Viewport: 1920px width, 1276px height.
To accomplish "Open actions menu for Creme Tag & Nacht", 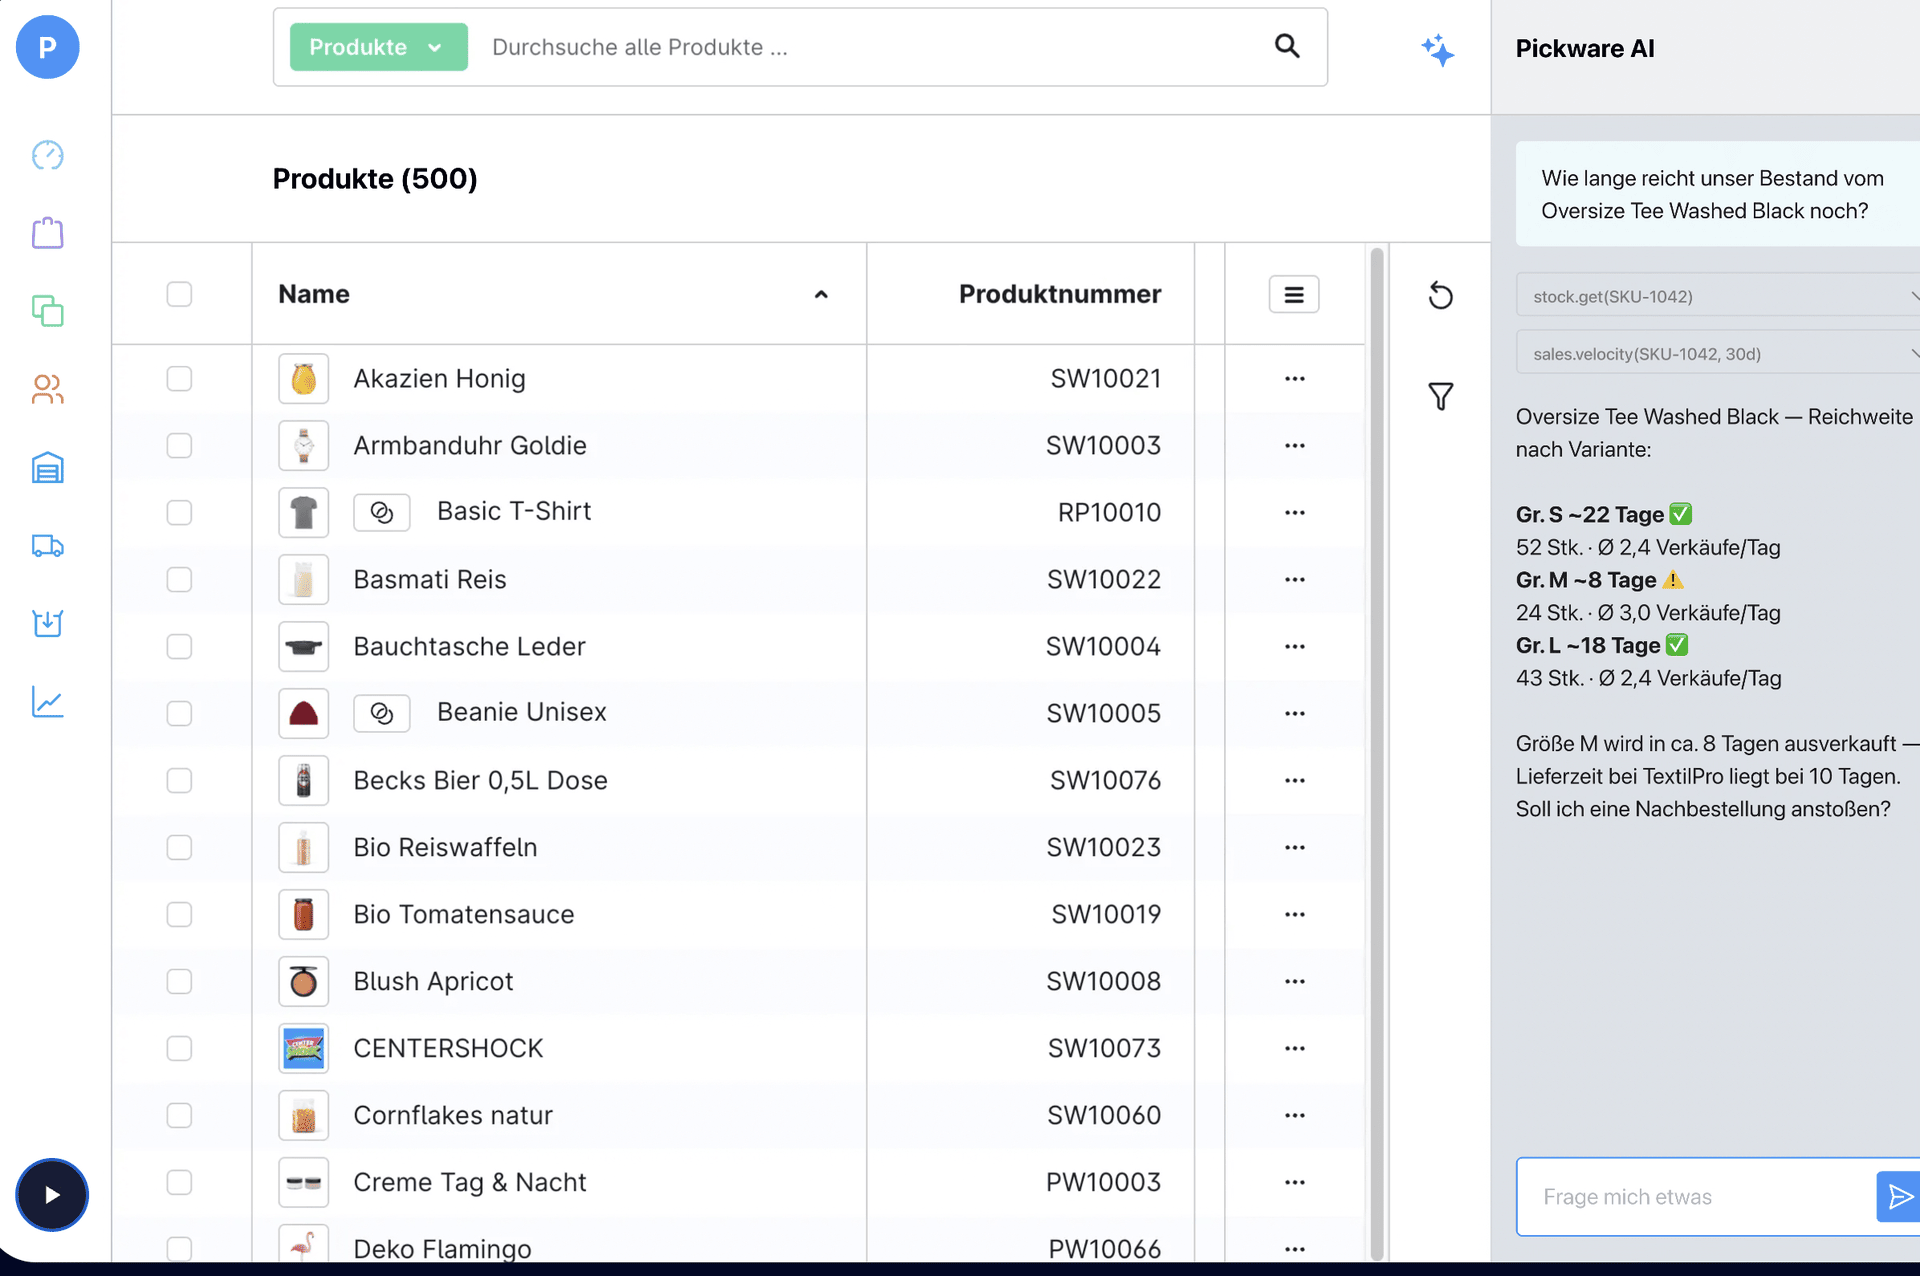I will click(x=1294, y=1182).
